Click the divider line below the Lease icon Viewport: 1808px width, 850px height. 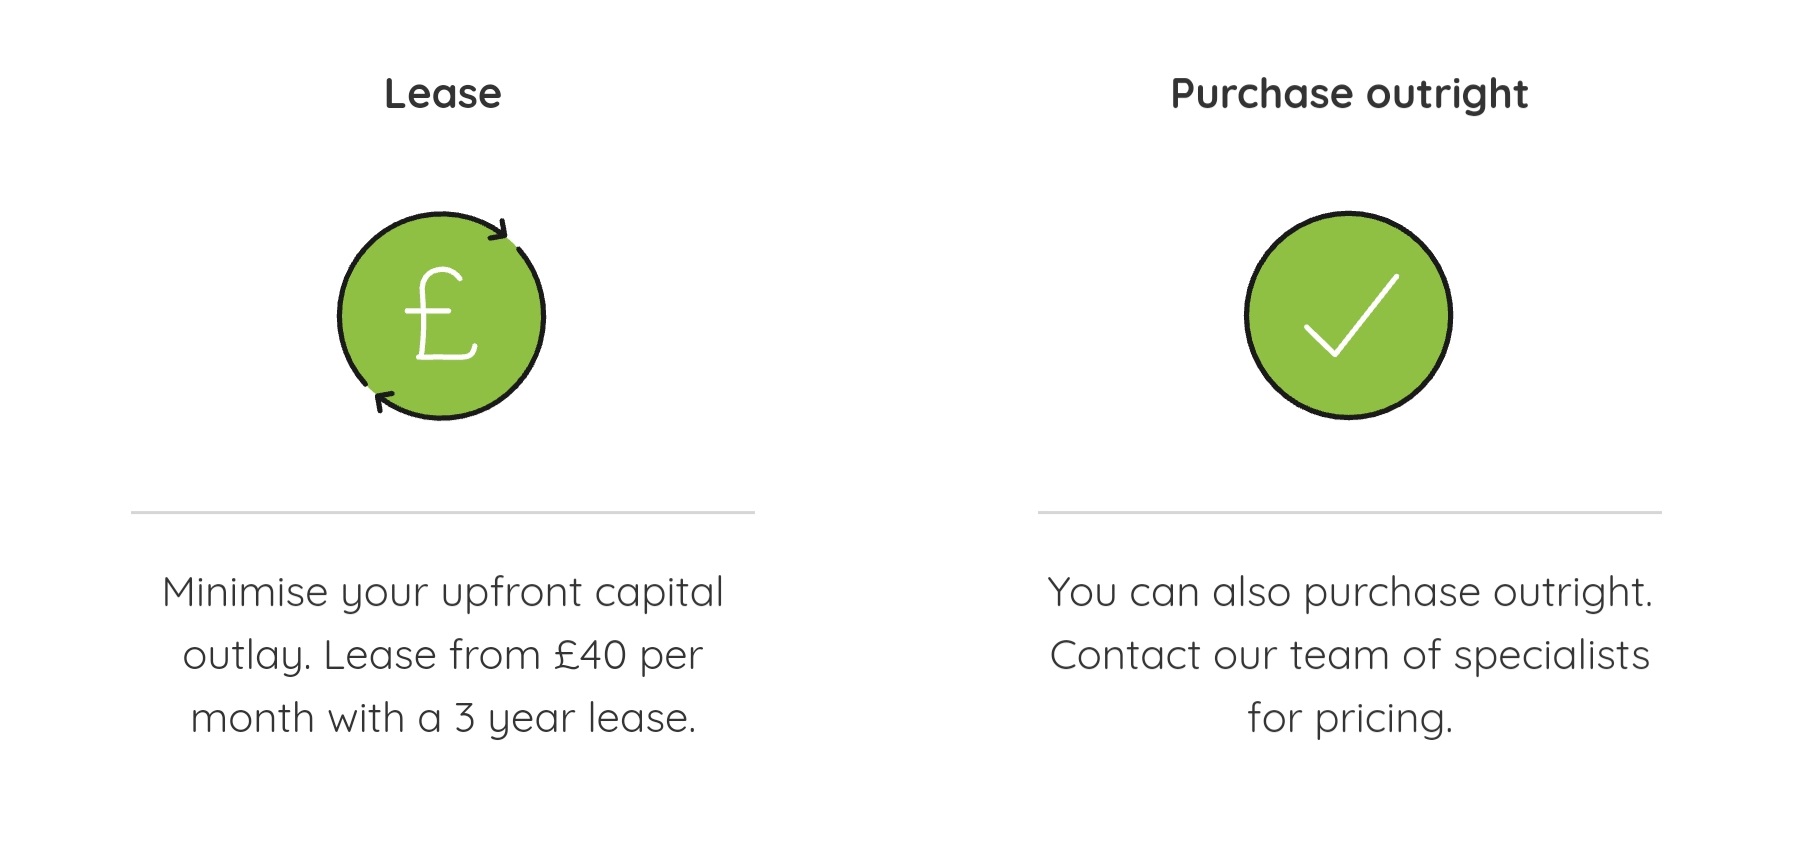443,512
